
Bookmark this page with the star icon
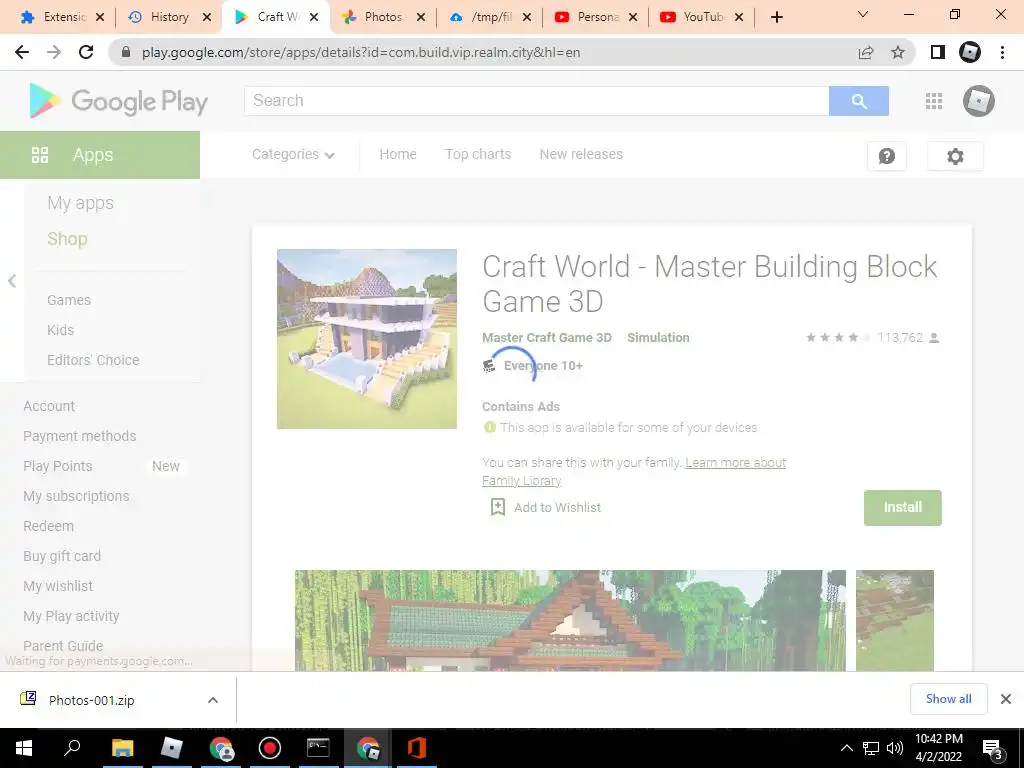click(898, 52)
